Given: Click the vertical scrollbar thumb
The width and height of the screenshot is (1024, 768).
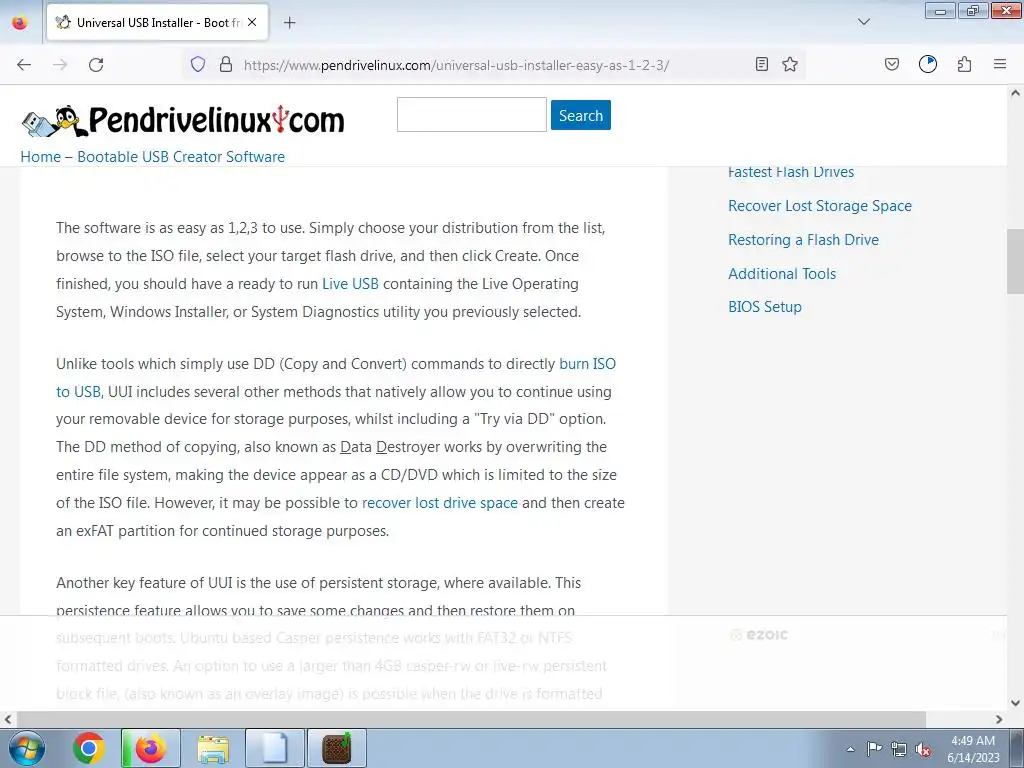Looking at the screenshot, I should coord(1015,261).
